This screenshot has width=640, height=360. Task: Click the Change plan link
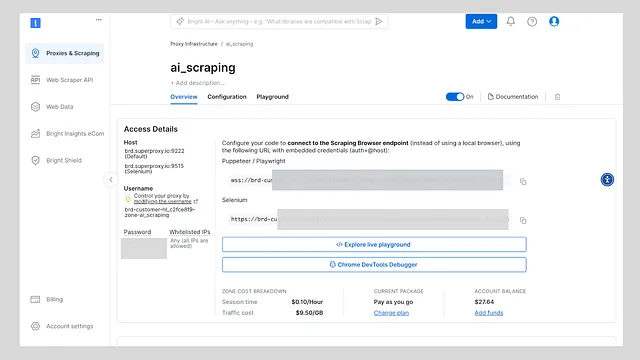coord(391,313)
